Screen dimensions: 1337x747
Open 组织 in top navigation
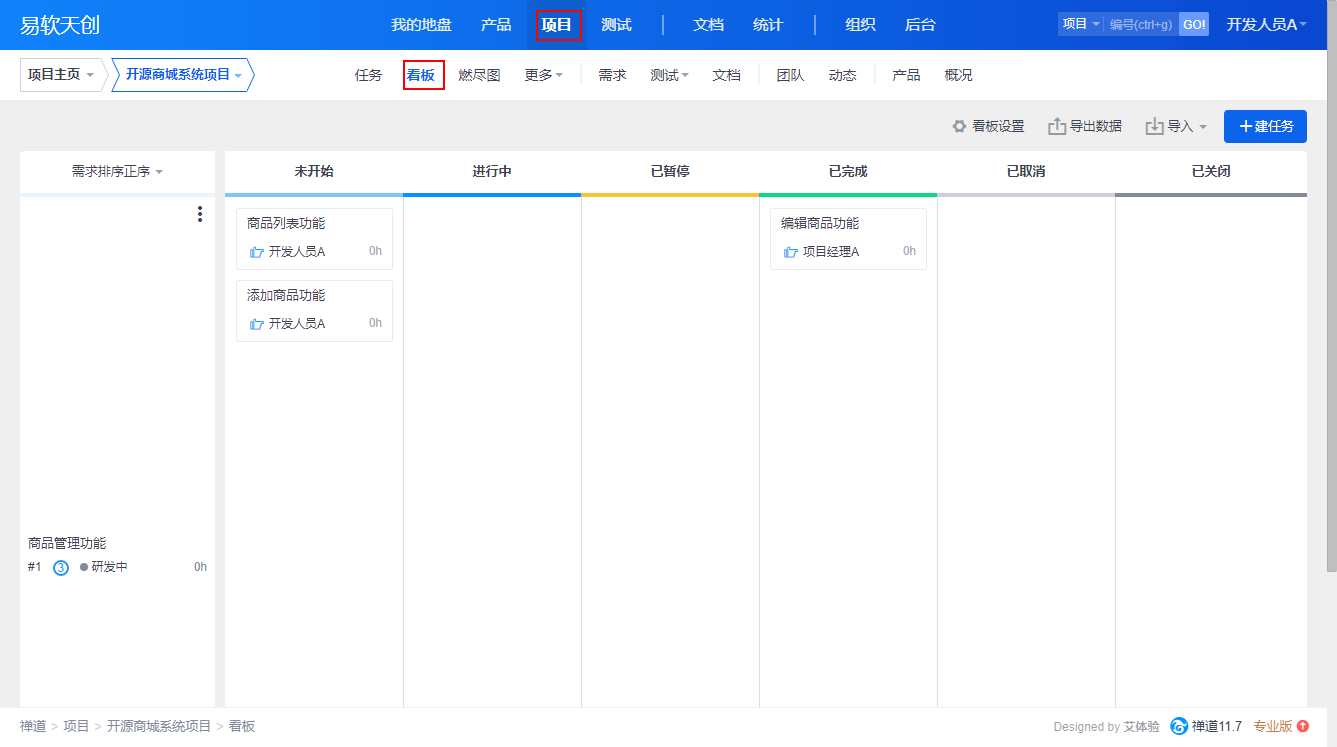click(x=860, y=24)
